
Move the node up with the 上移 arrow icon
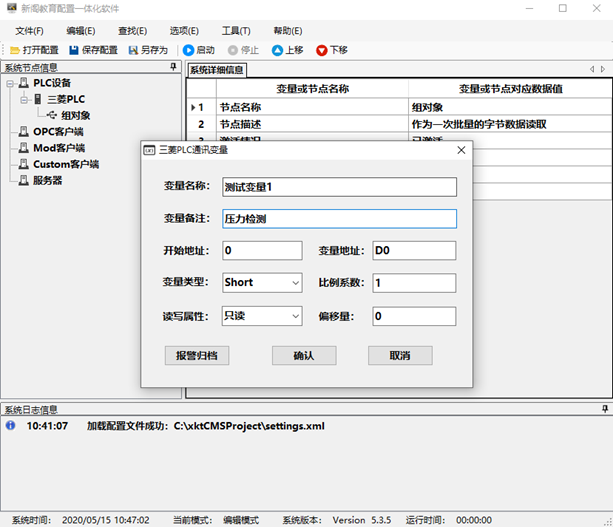277,50
